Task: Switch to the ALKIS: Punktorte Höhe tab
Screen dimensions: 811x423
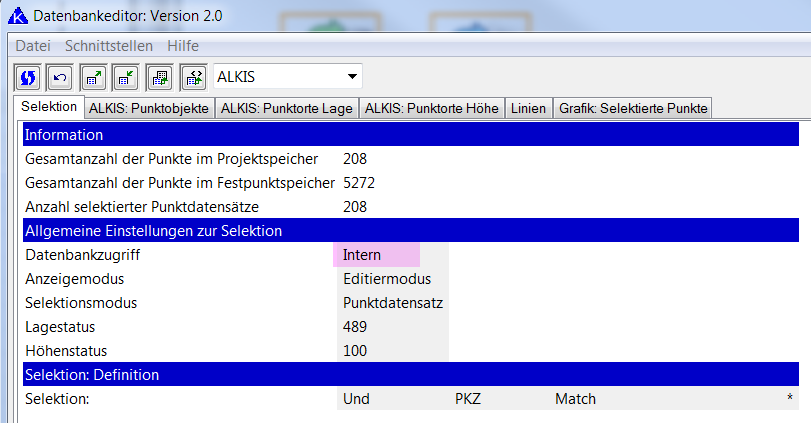Action: click(432, 109)
